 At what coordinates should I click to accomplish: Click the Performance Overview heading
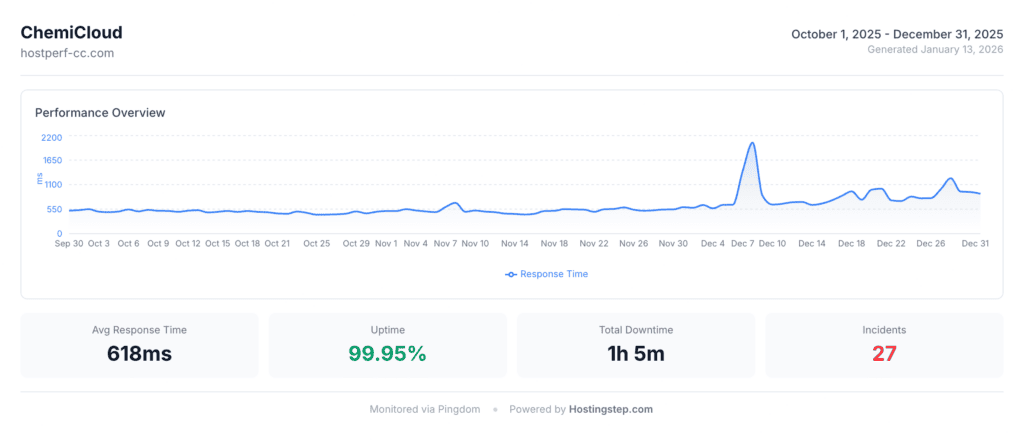[x=100, y=112]
